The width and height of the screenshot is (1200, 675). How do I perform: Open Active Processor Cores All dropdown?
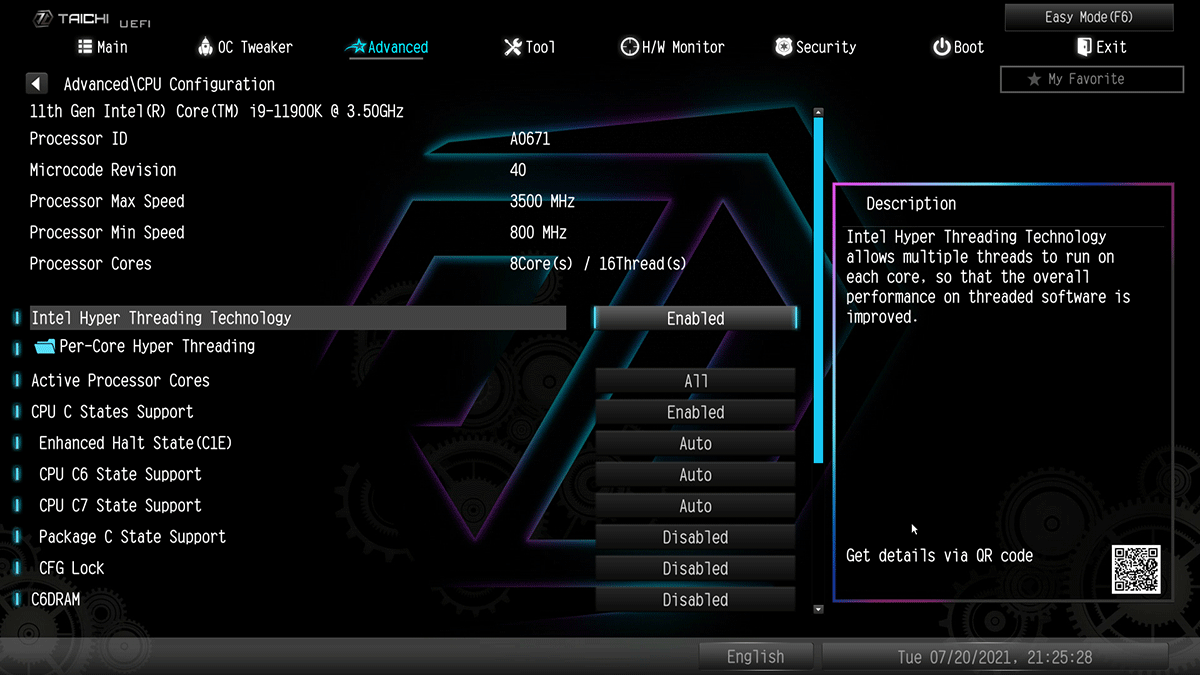[696, 381]
